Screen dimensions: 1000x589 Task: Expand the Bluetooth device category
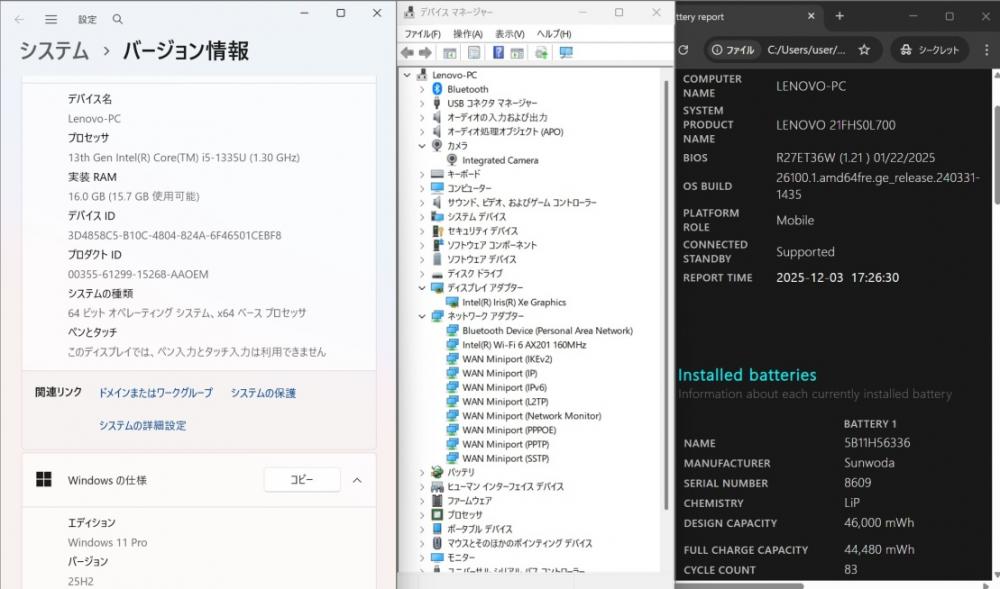[422, 89]
